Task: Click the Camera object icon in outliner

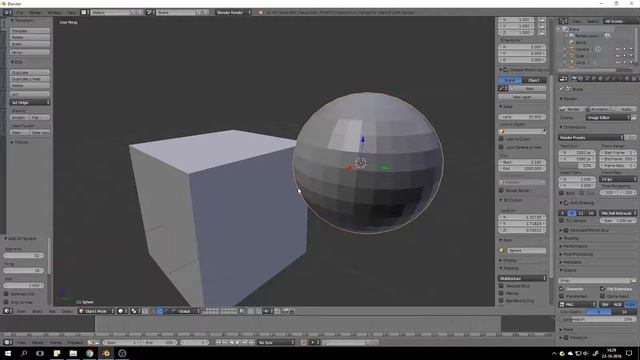Action: [572, 49]
